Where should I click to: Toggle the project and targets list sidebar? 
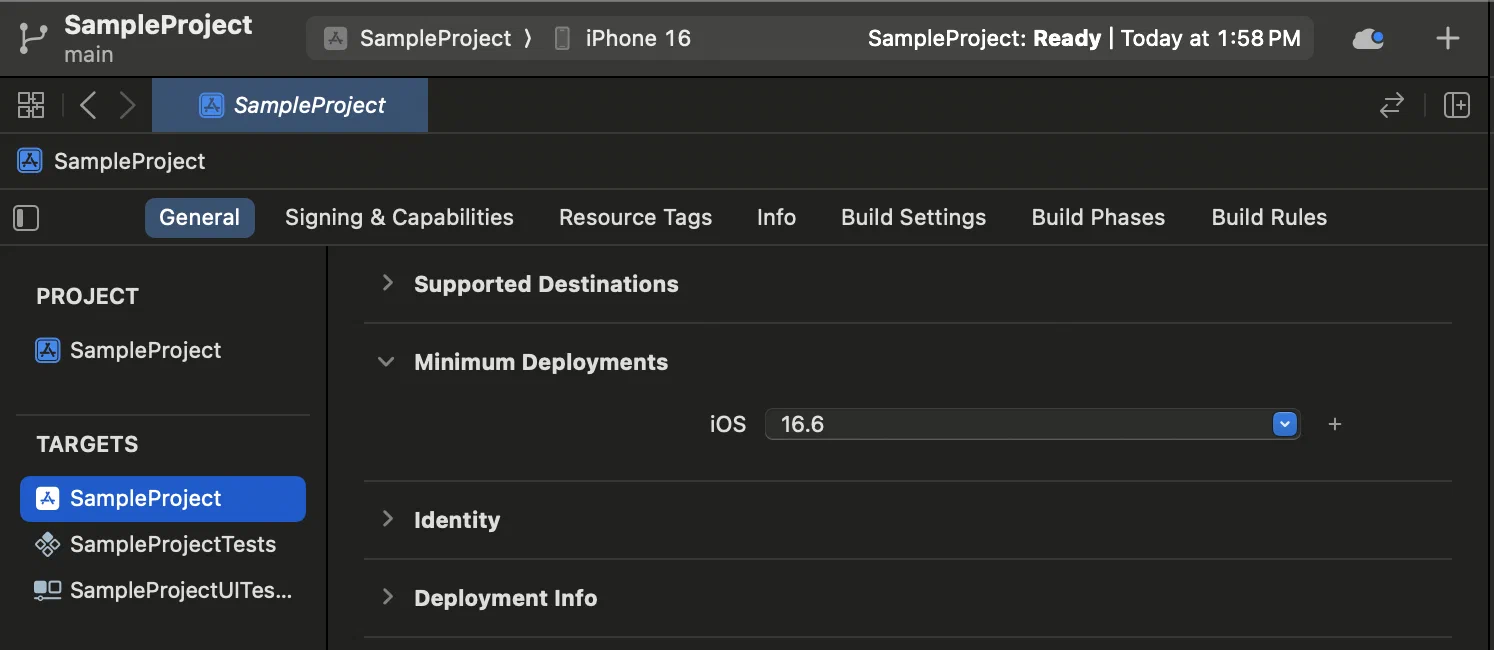pos(26,218)
